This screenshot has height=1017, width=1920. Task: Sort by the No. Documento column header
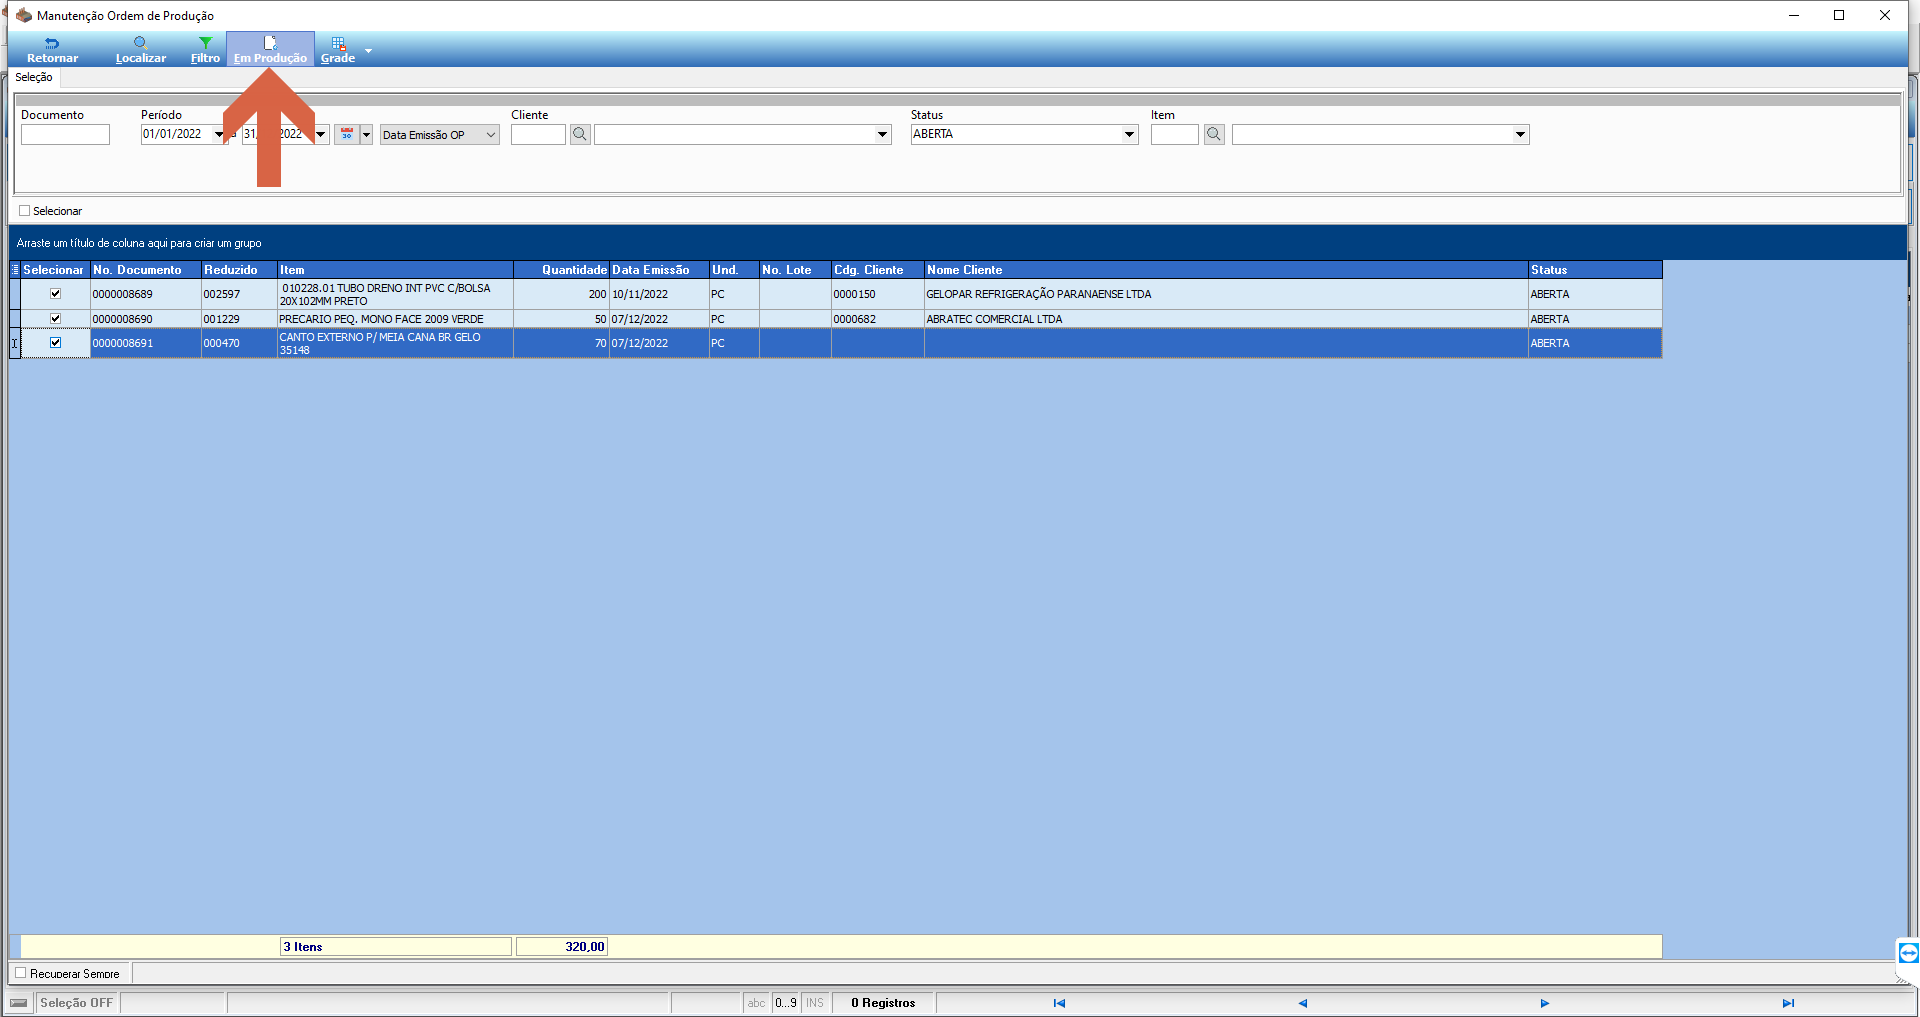pos(146,270)
